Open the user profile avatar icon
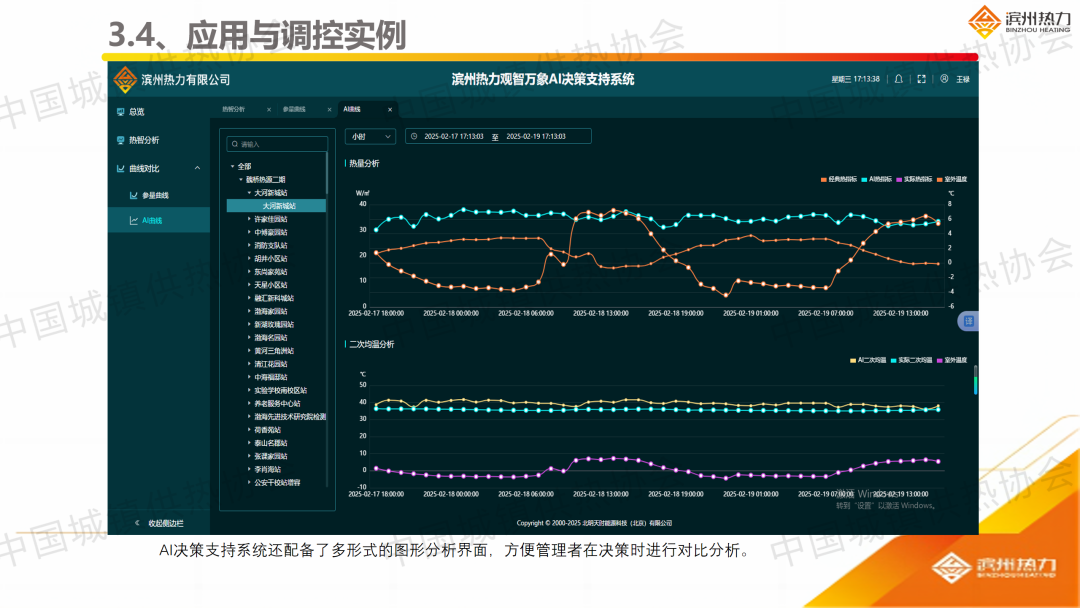 [944, 79]
